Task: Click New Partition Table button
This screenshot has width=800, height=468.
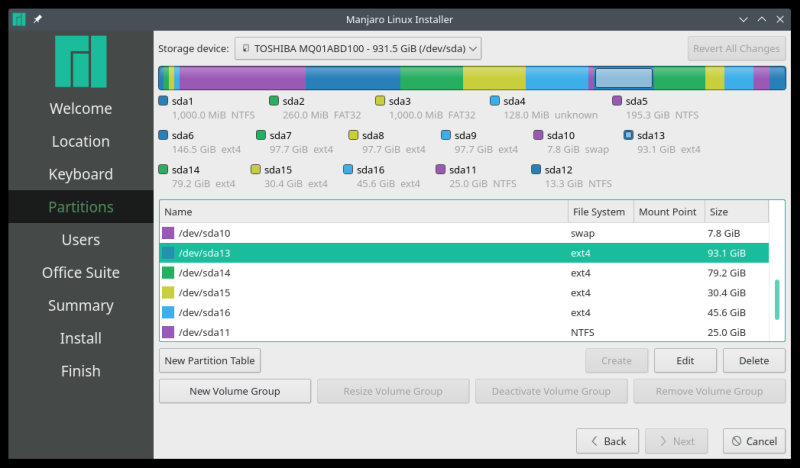Action: click(210, 361)
